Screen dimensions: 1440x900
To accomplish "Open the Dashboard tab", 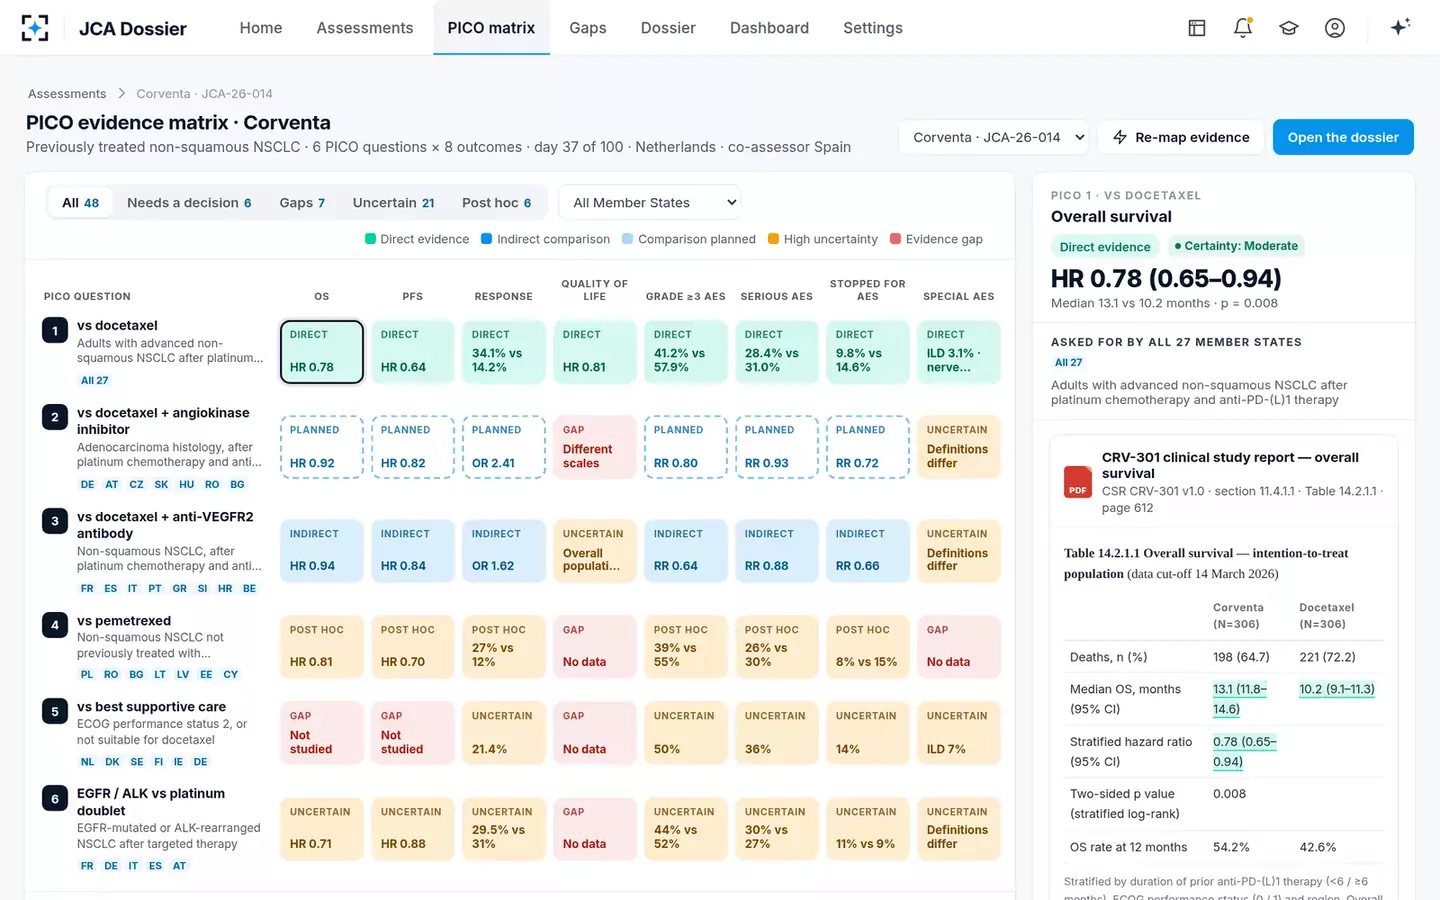I will [x=769, y=28].
